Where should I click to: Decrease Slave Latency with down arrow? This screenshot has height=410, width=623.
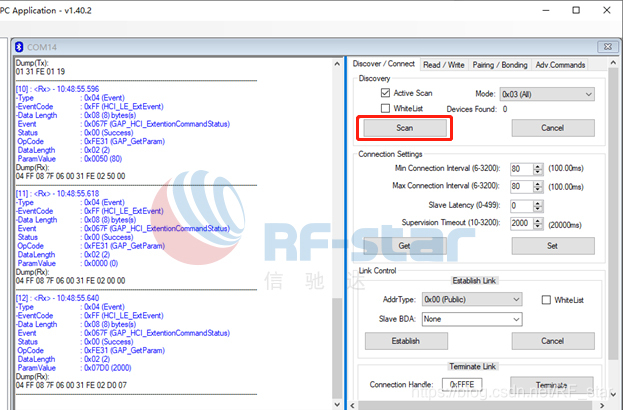pos(538,209)
